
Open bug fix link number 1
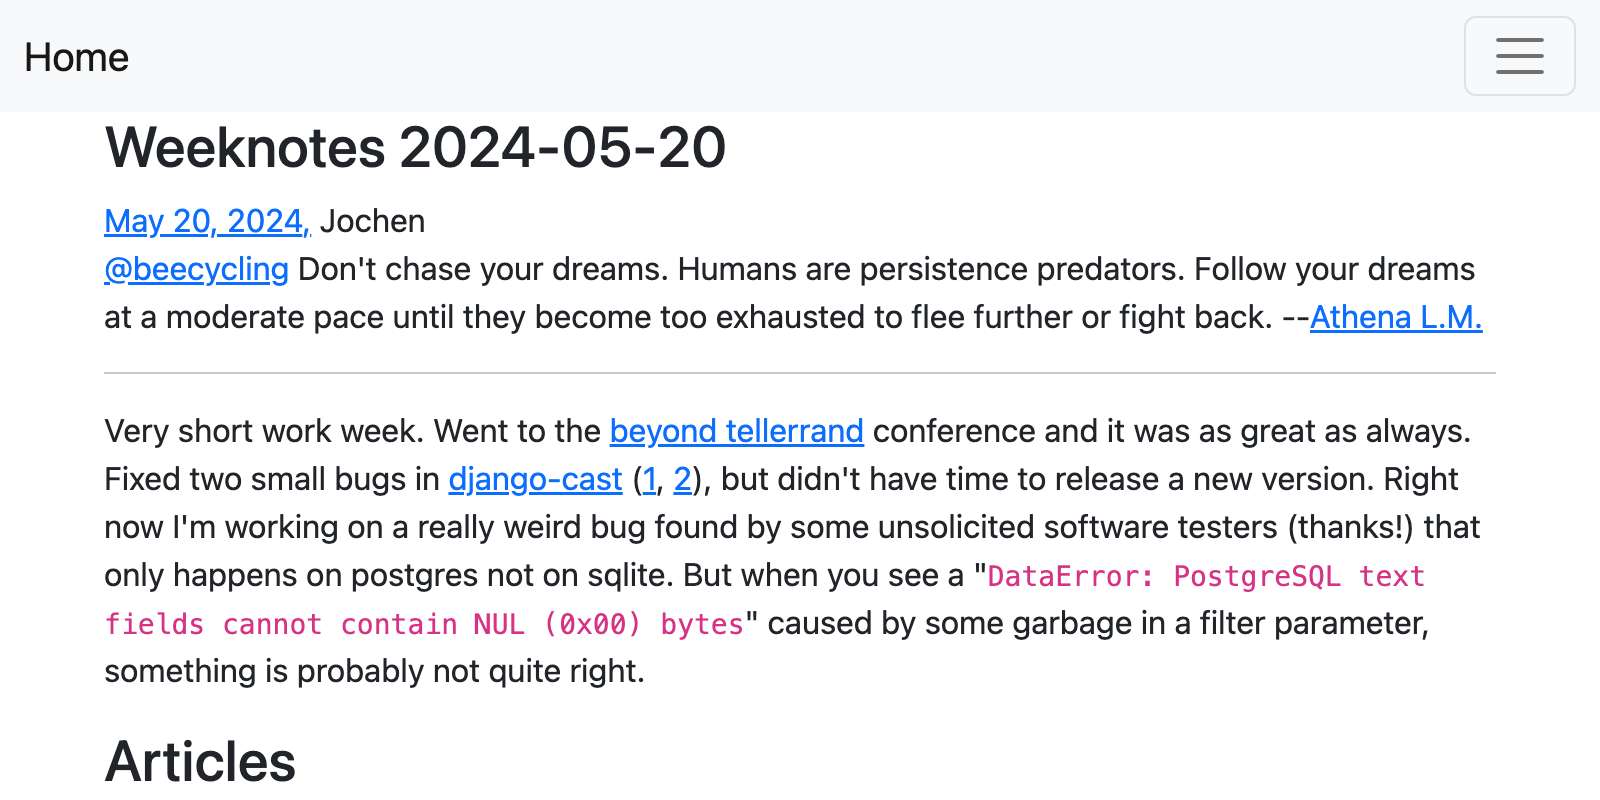[649, 480]
